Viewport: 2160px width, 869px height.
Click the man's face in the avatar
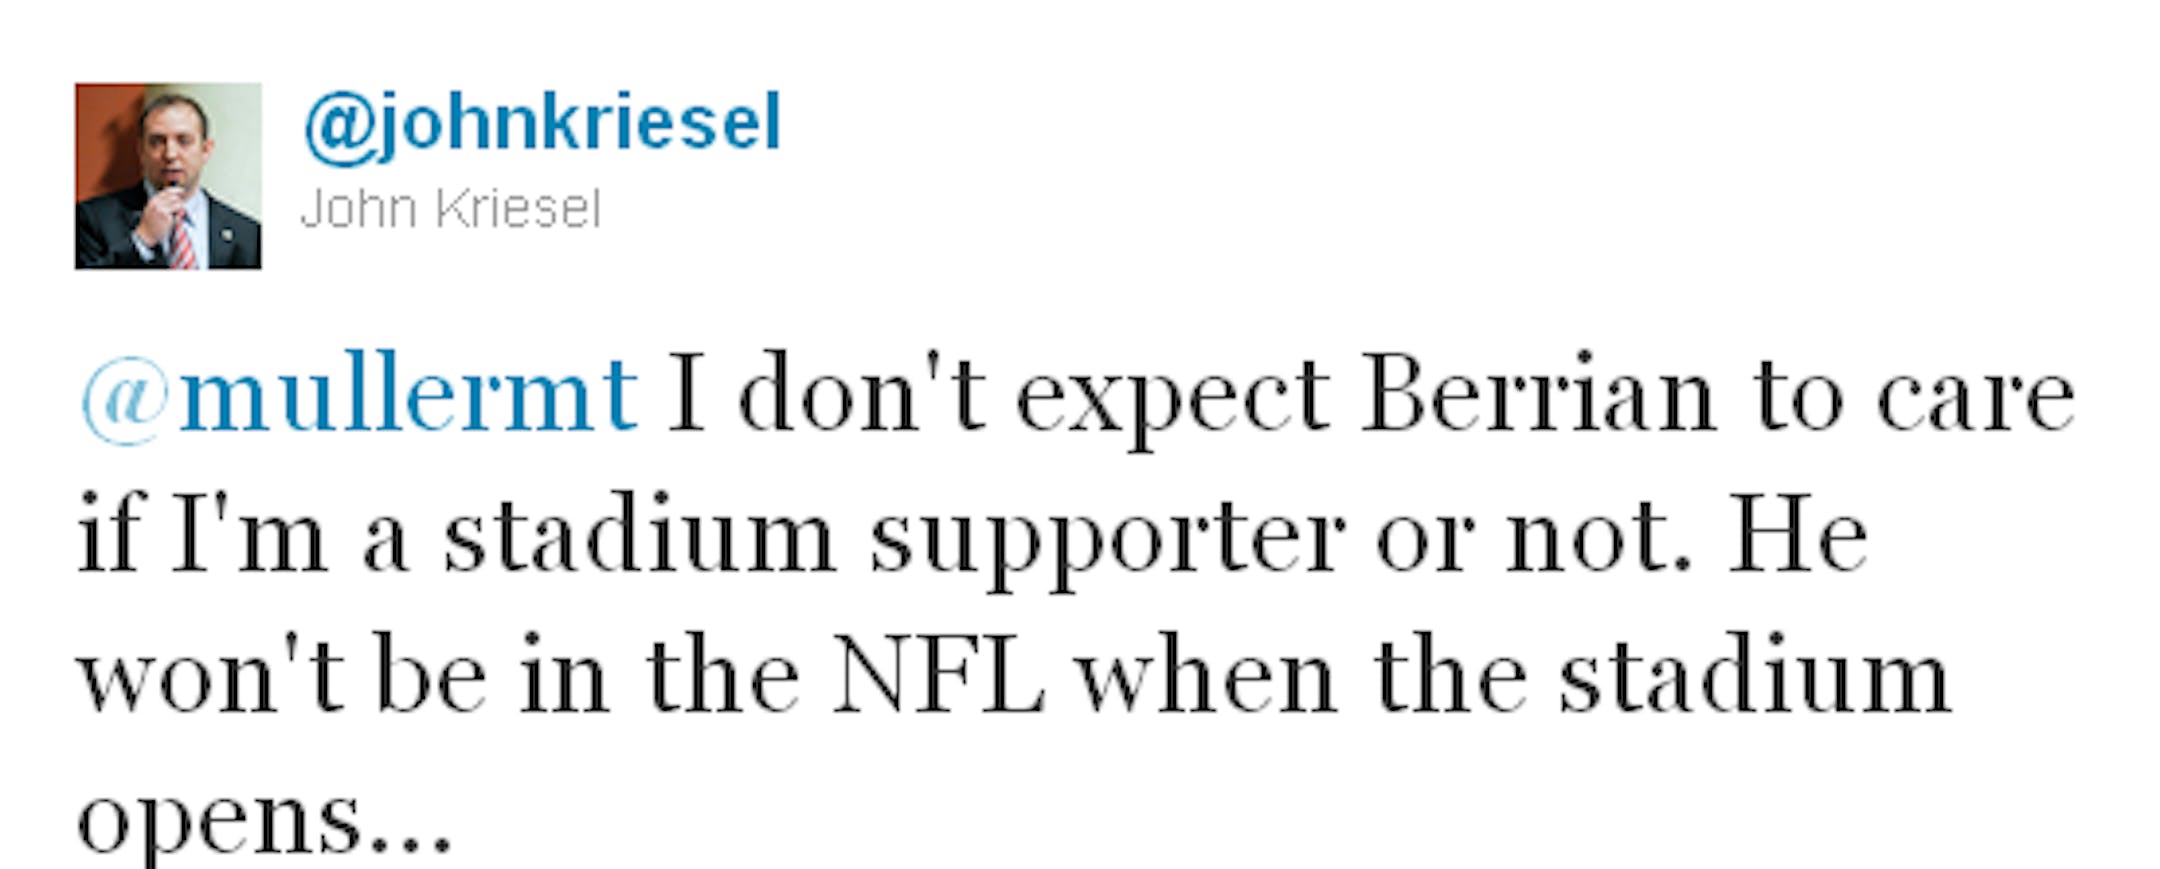click(175, 140)
